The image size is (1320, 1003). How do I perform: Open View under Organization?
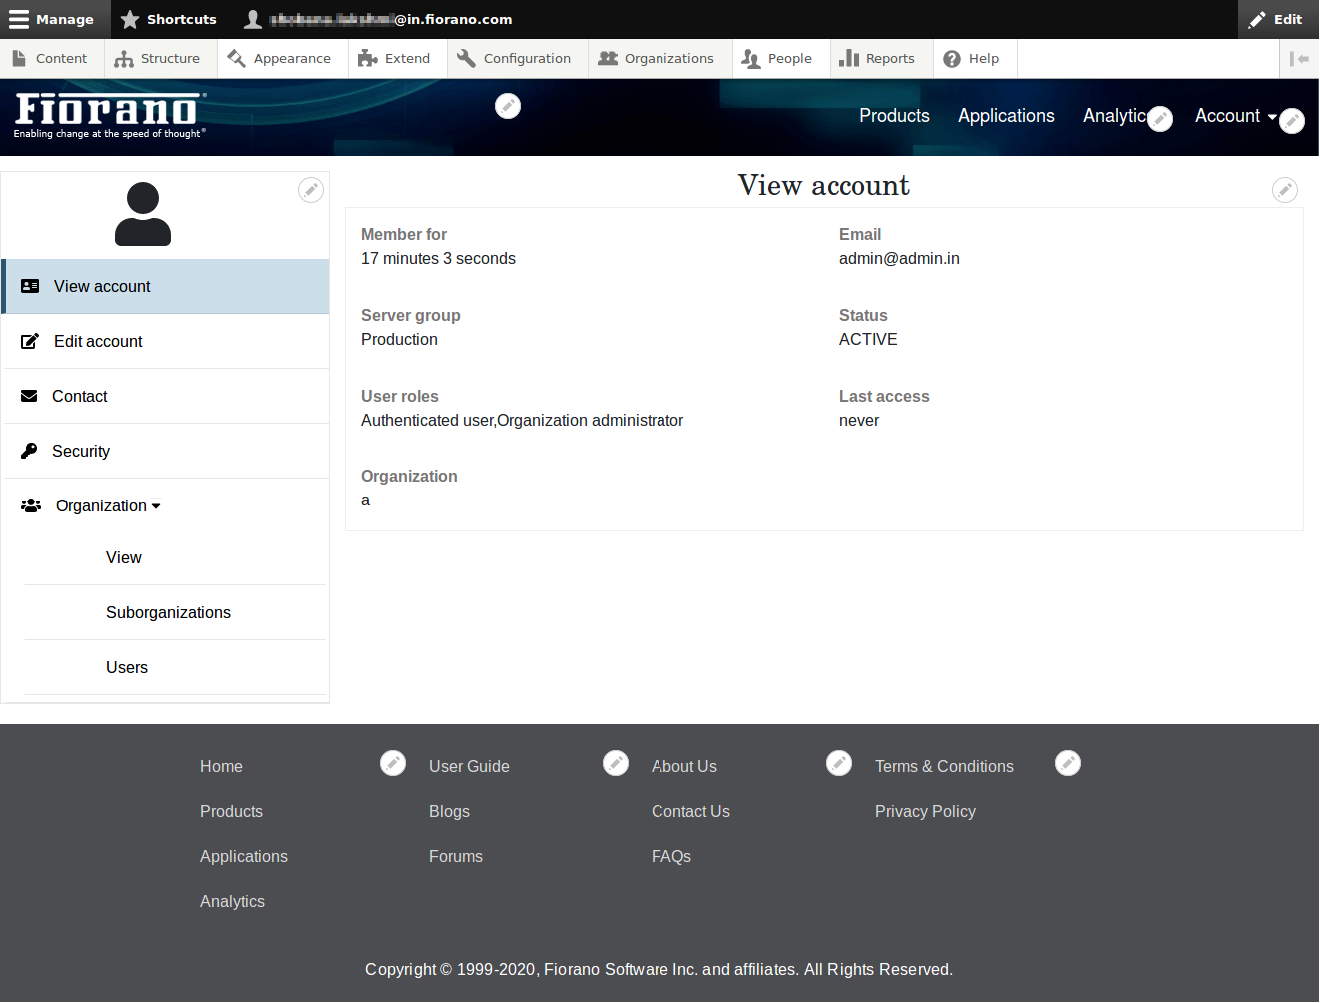click(124, 558)
